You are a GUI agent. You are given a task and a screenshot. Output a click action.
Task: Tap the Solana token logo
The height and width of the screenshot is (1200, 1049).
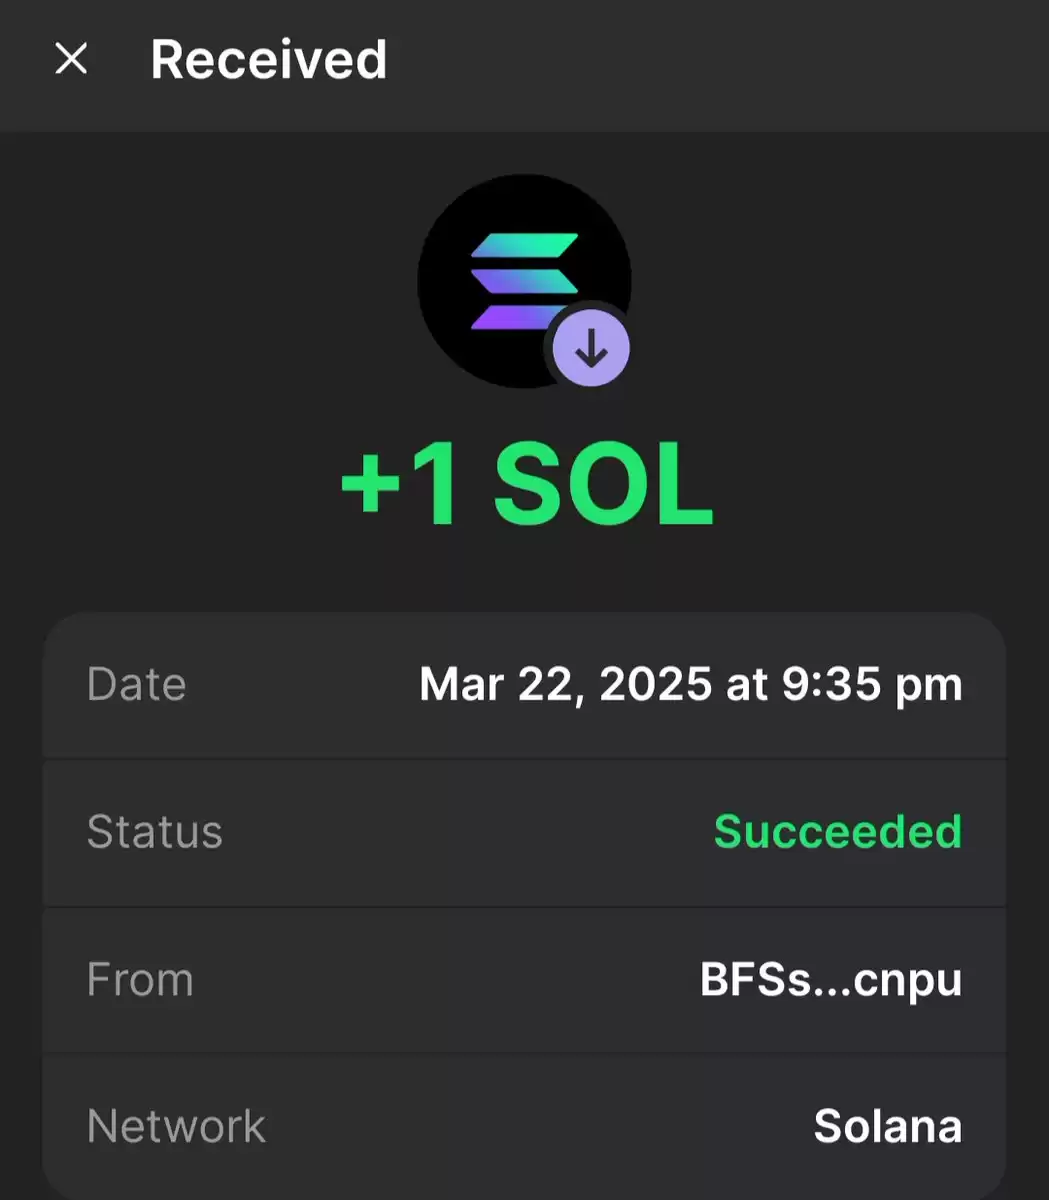pyautogui.click(x=523, y=281)
